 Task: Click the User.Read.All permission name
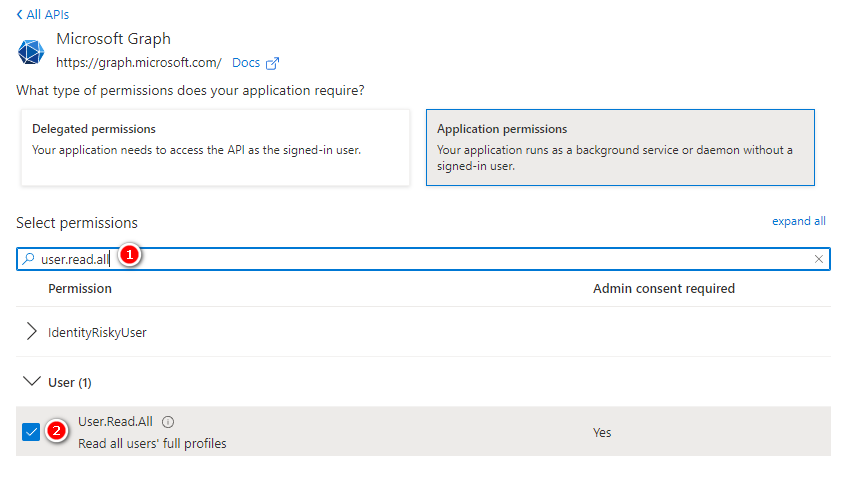[x=115, y=421]
